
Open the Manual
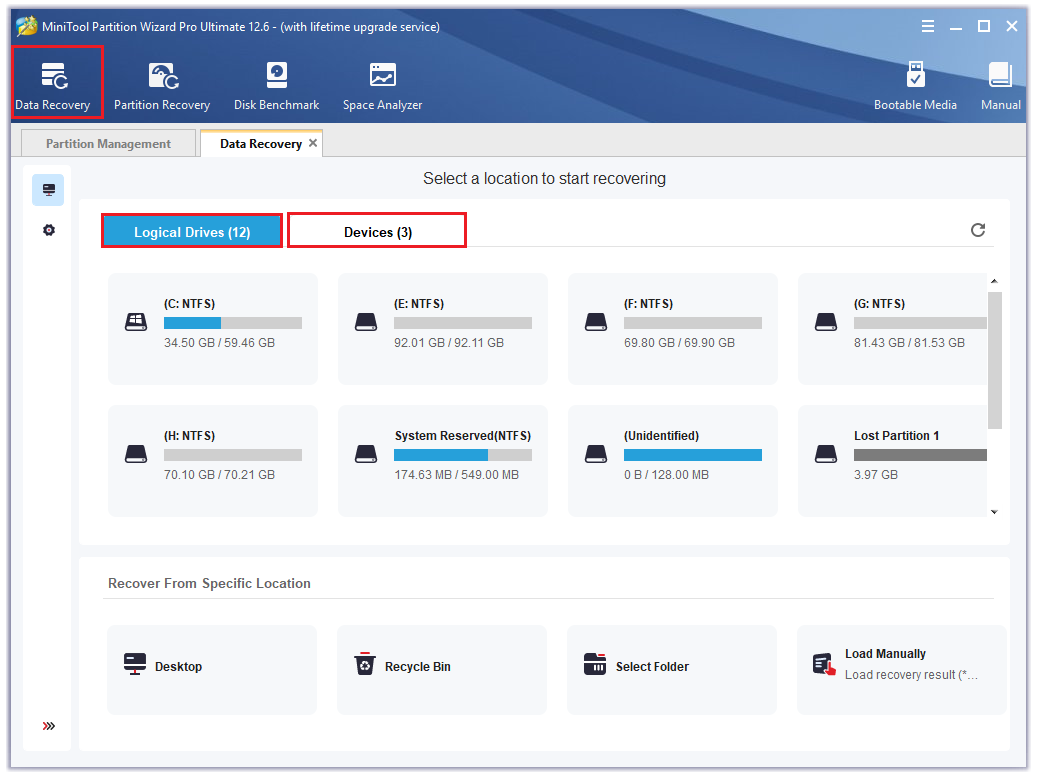(x=1001, y=86)
